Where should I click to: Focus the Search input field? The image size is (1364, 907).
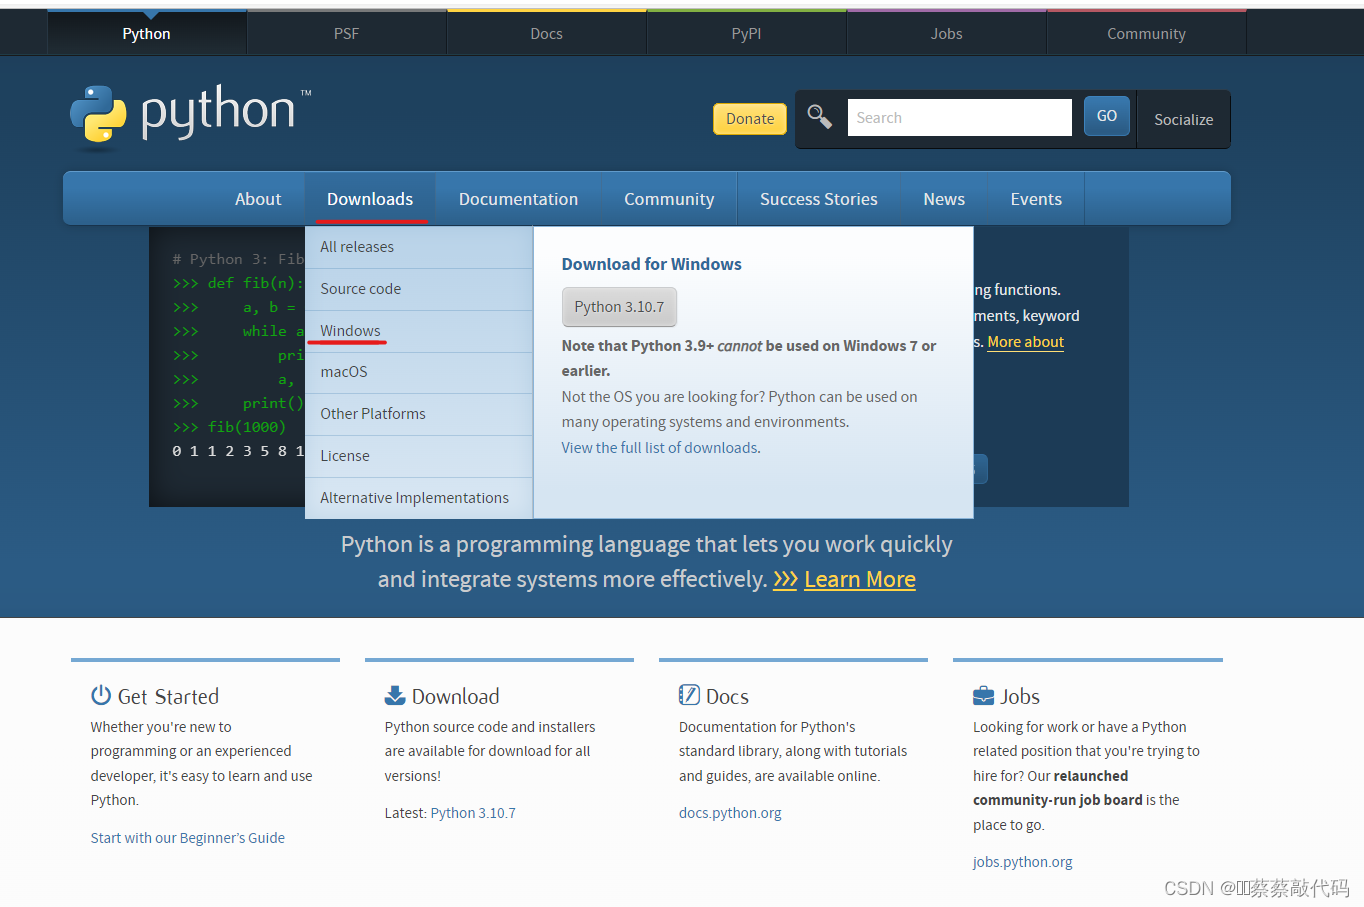pyautogui.click(x=960, y=117)
